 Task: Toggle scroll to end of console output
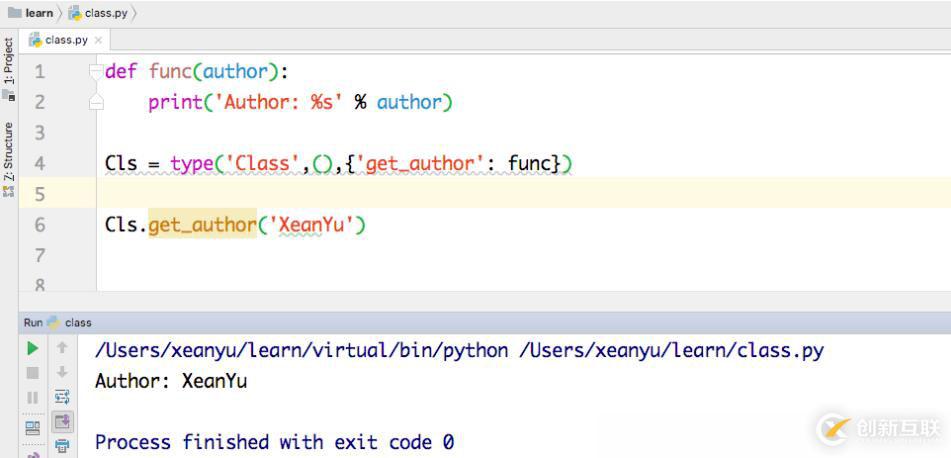coord(62,422)
